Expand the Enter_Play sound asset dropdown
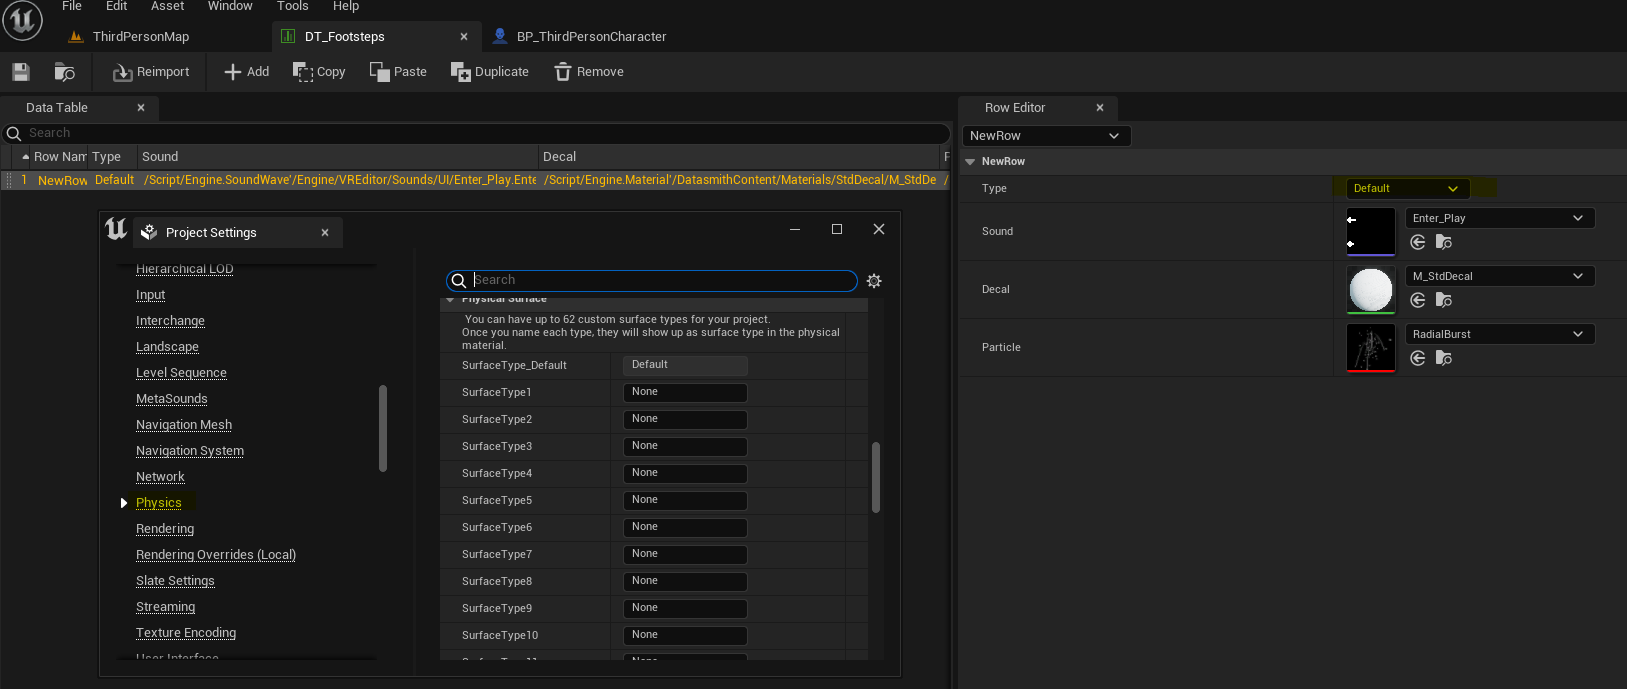Screen dimensions: 1627x689 coord(1498,218)
